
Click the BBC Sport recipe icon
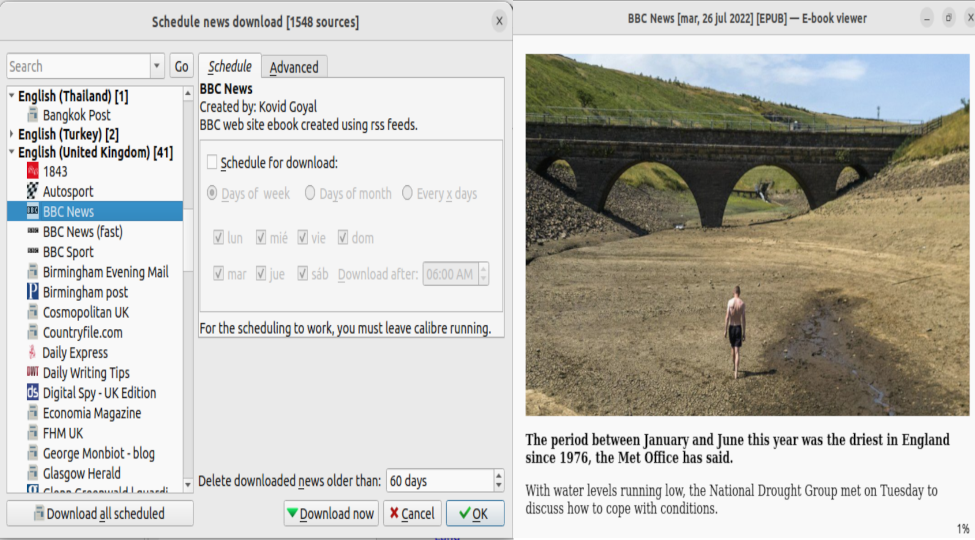[x=32, y=251]
